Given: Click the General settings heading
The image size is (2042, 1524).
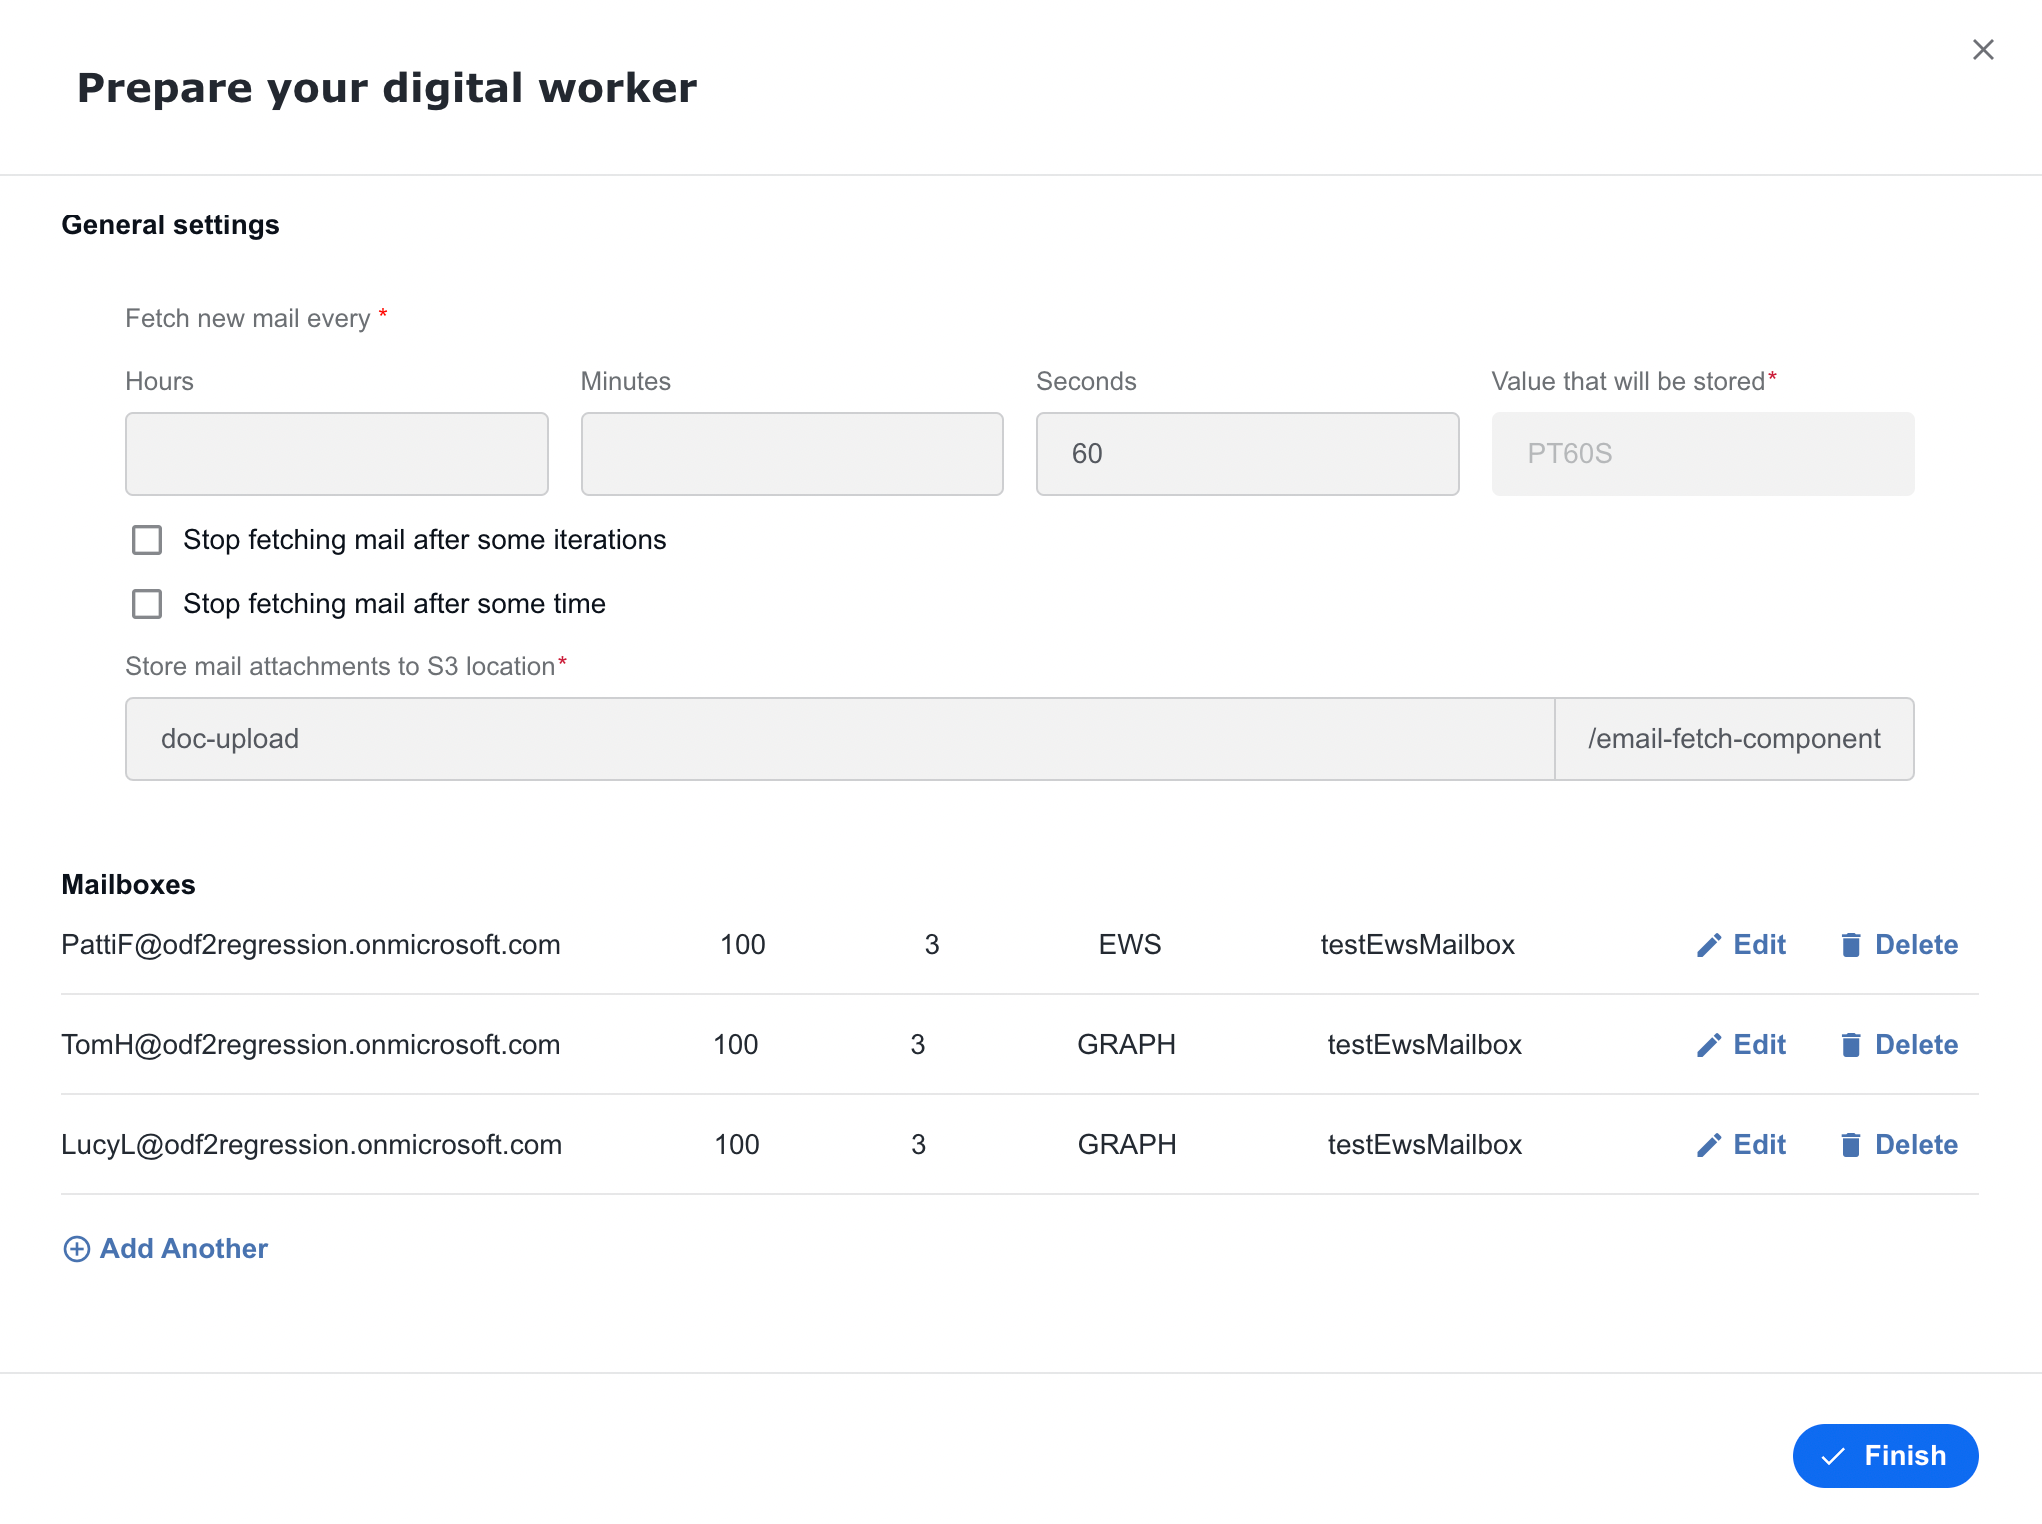Looking at the screenshot, I should pyautogui.click(x=171, y=225).
